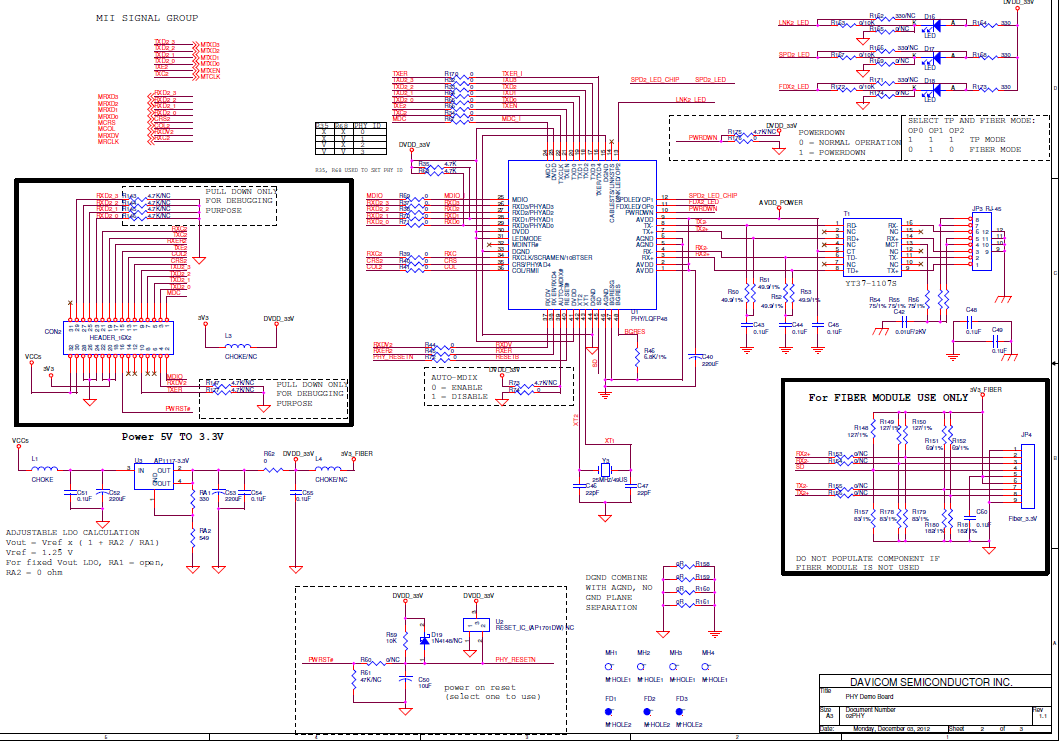The width and height of the screenshot is (1061, 744).
Task: Click the L1 CHOKE inductor symbol
Action: pyautogui.click(x=42, y=468)
